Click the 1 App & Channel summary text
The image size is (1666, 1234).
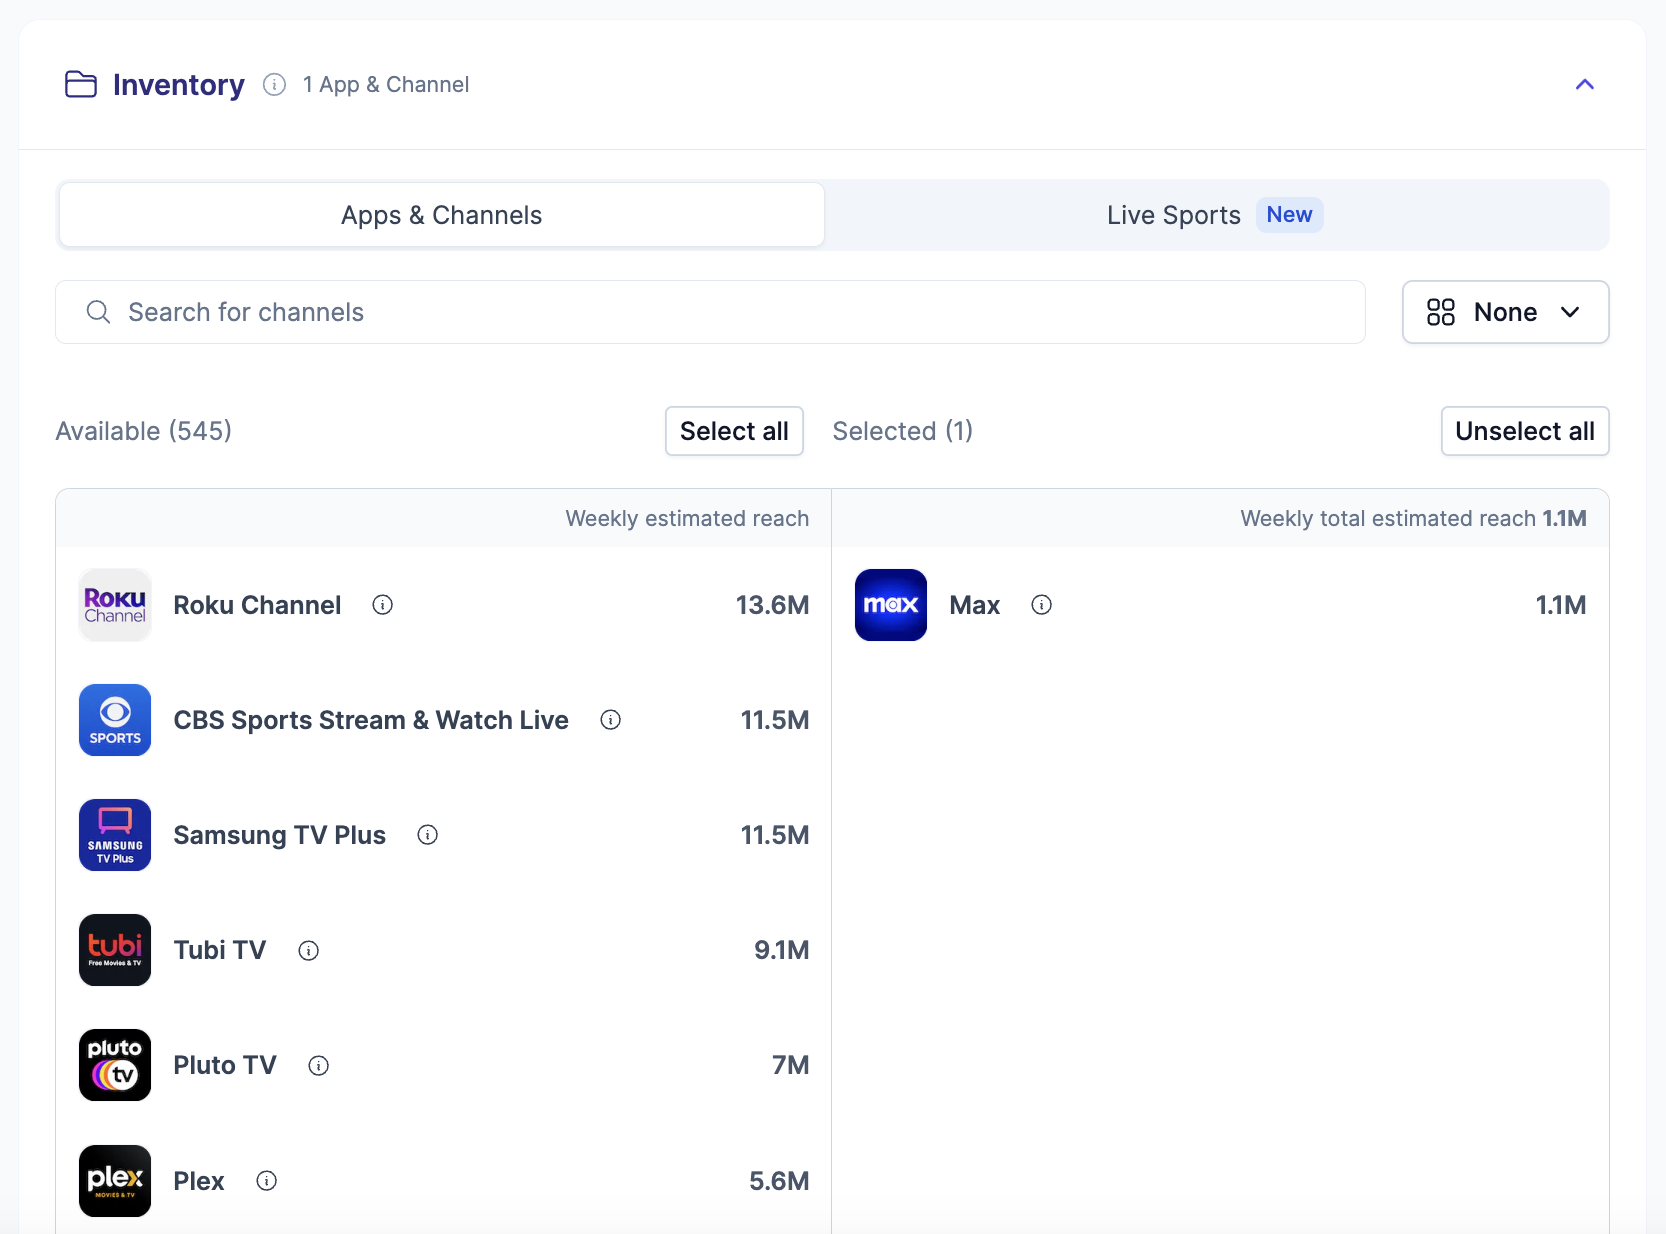tap(386, 85)
